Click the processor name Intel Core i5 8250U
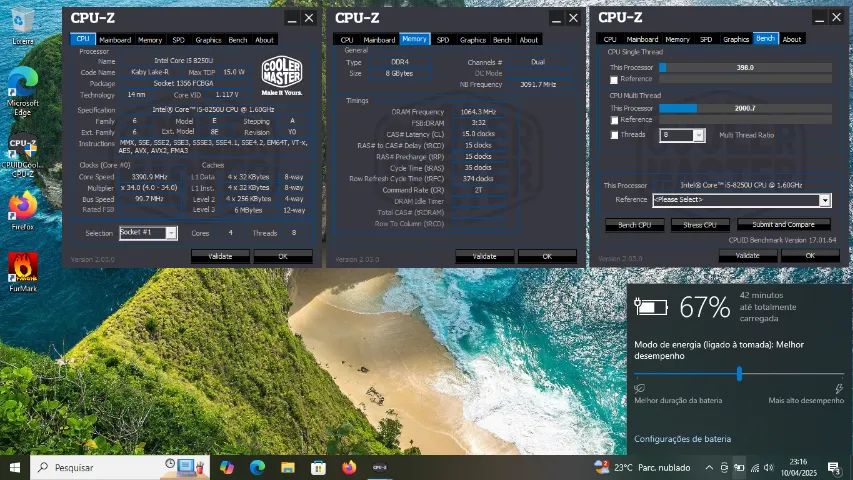The width and height of the screenshot is (853, 480). click(184, 60)
